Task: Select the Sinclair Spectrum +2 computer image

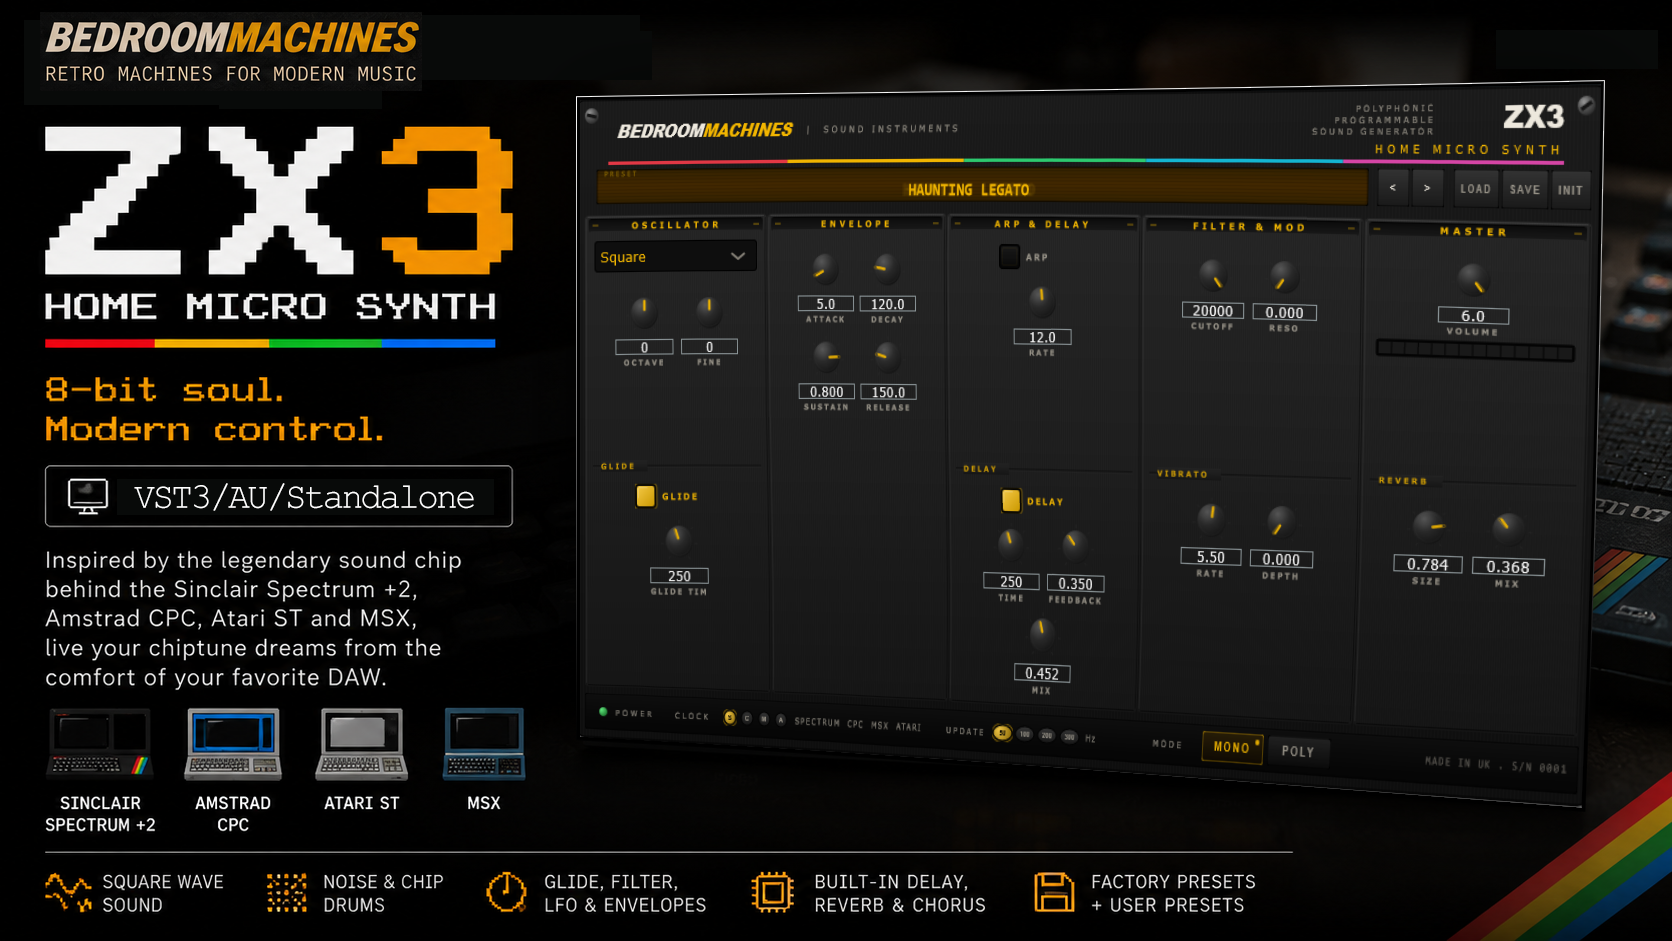Action: [x=100, y=744]
